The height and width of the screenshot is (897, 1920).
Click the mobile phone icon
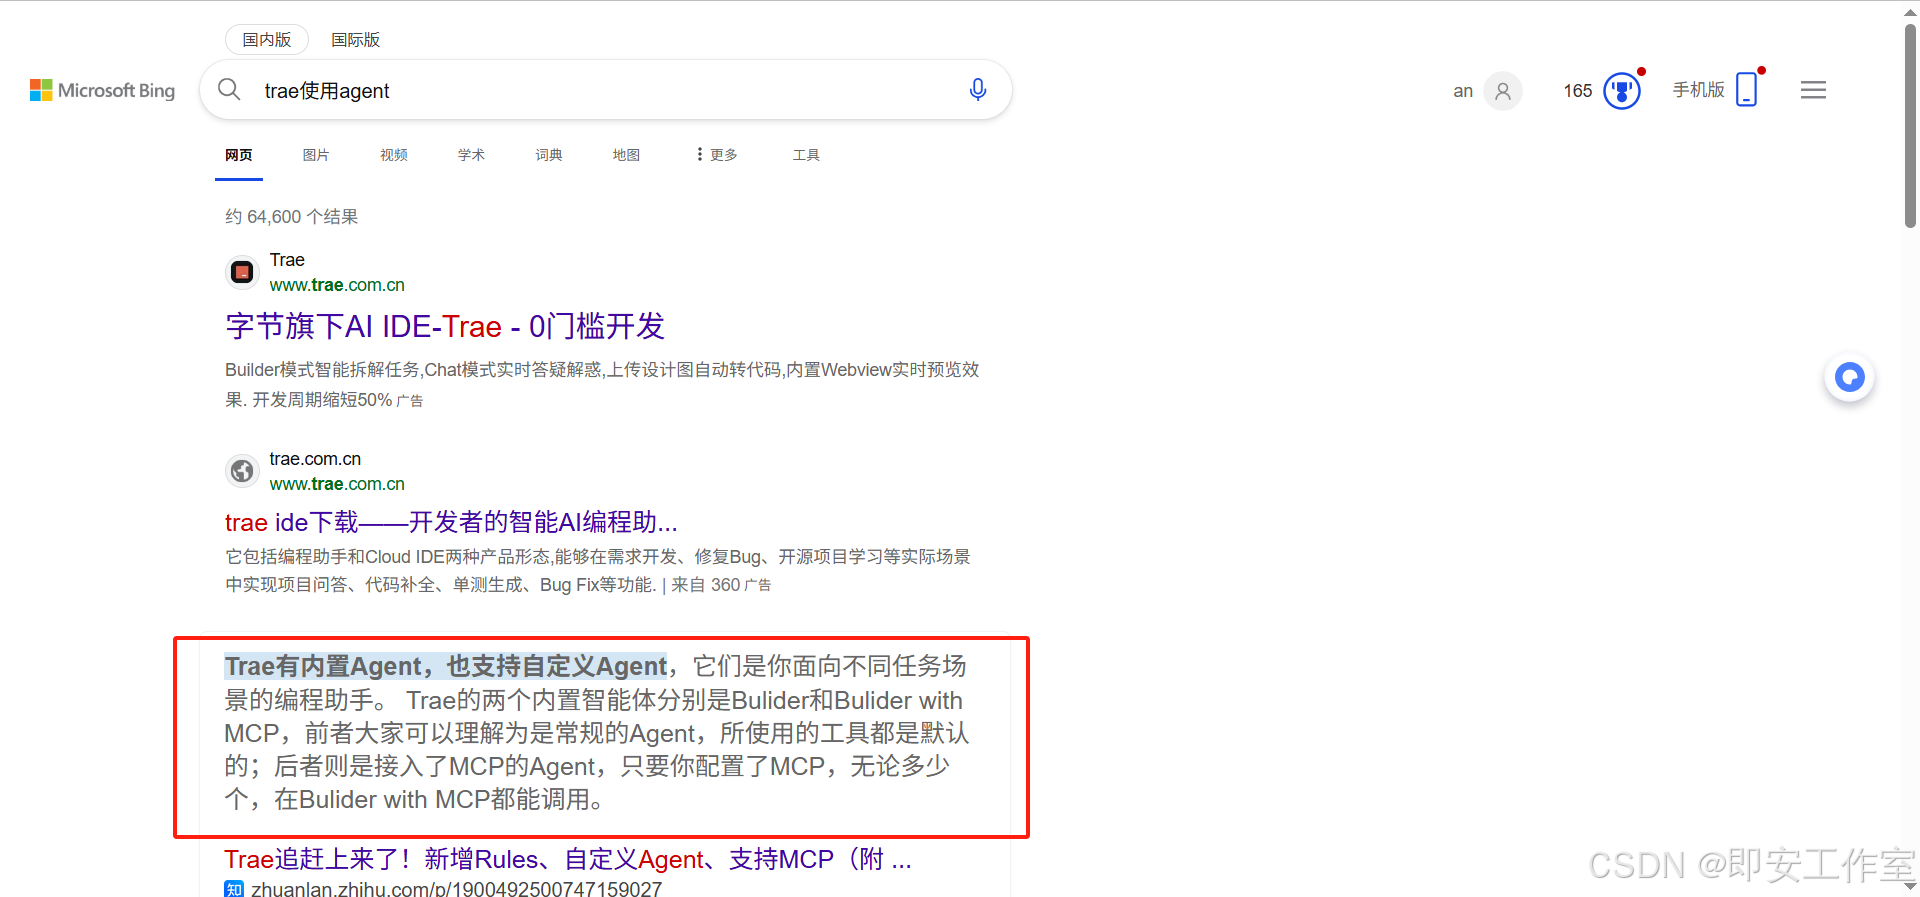[1747, 89]
